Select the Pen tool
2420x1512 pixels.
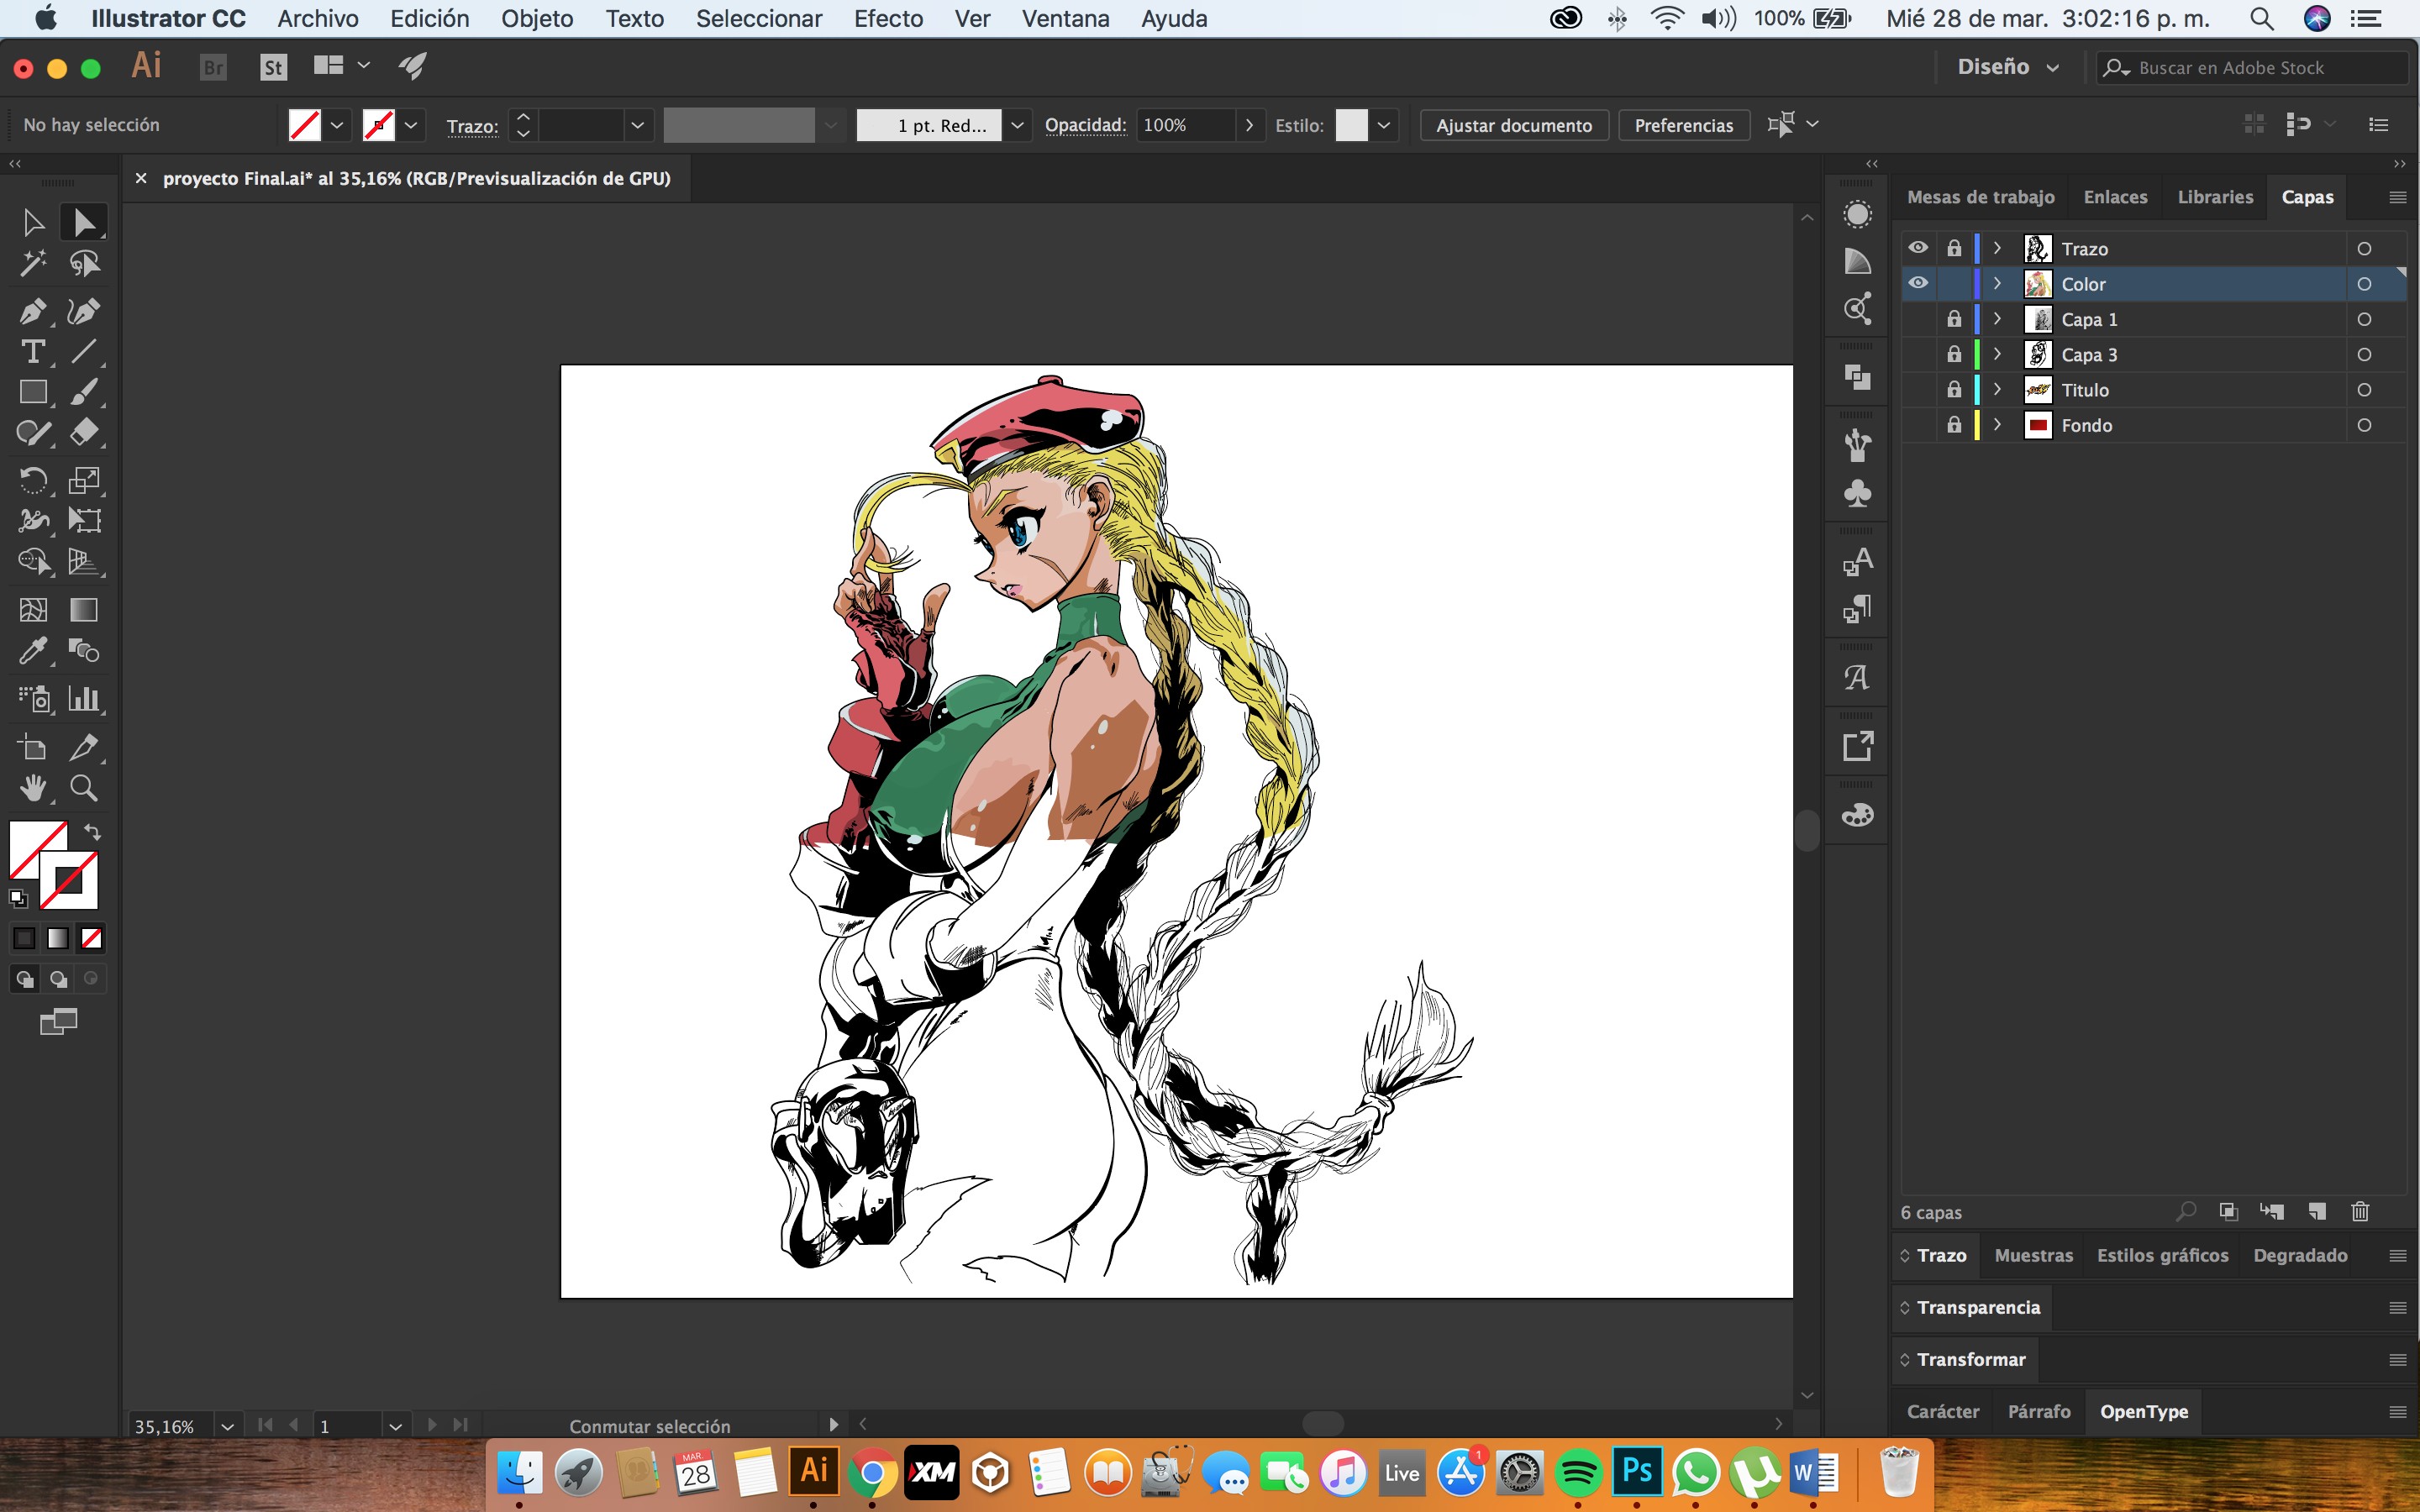(32, 311)
